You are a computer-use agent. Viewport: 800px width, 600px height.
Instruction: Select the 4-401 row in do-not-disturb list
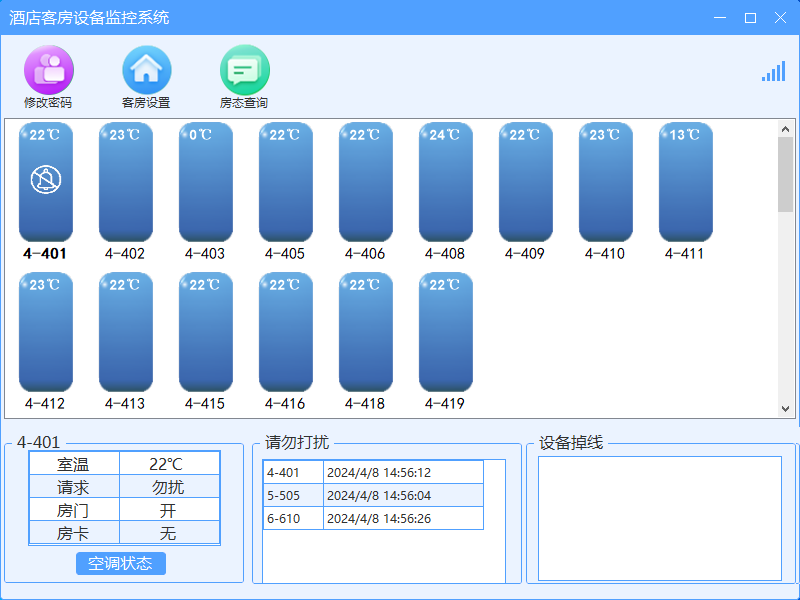click(373, 472)
